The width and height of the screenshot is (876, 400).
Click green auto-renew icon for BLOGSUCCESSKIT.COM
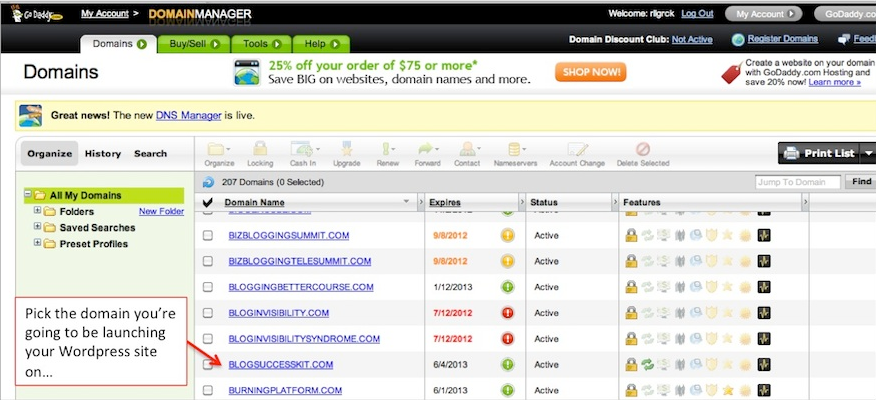tap(648, 365)
